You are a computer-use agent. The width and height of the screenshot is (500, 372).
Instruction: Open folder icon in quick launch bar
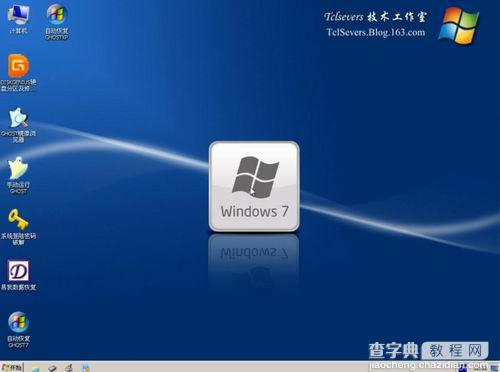[36, 368]
